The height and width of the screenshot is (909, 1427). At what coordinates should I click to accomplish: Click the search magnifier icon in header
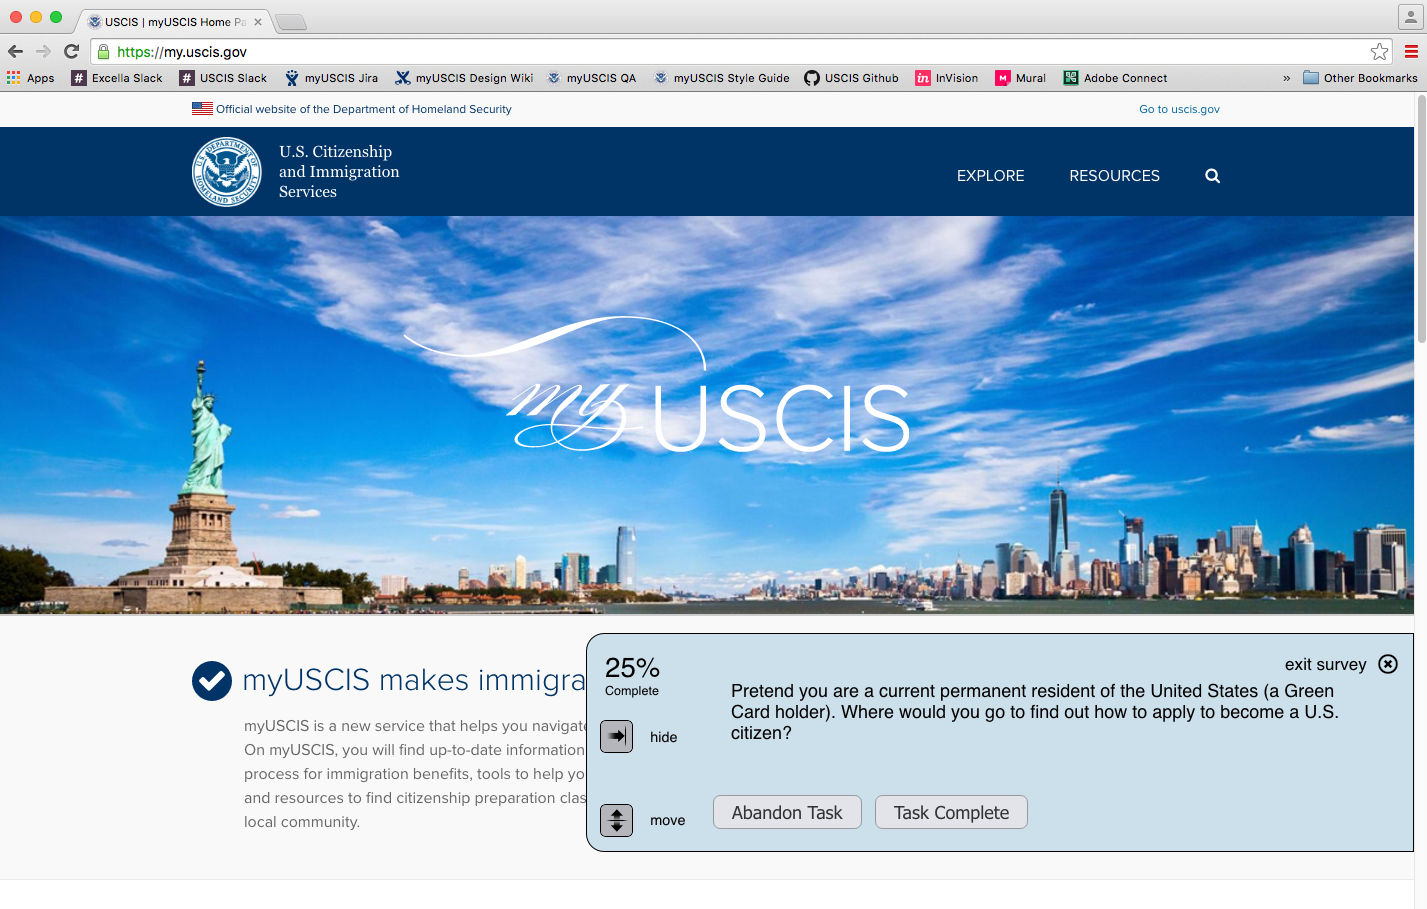coord(1212,176)
